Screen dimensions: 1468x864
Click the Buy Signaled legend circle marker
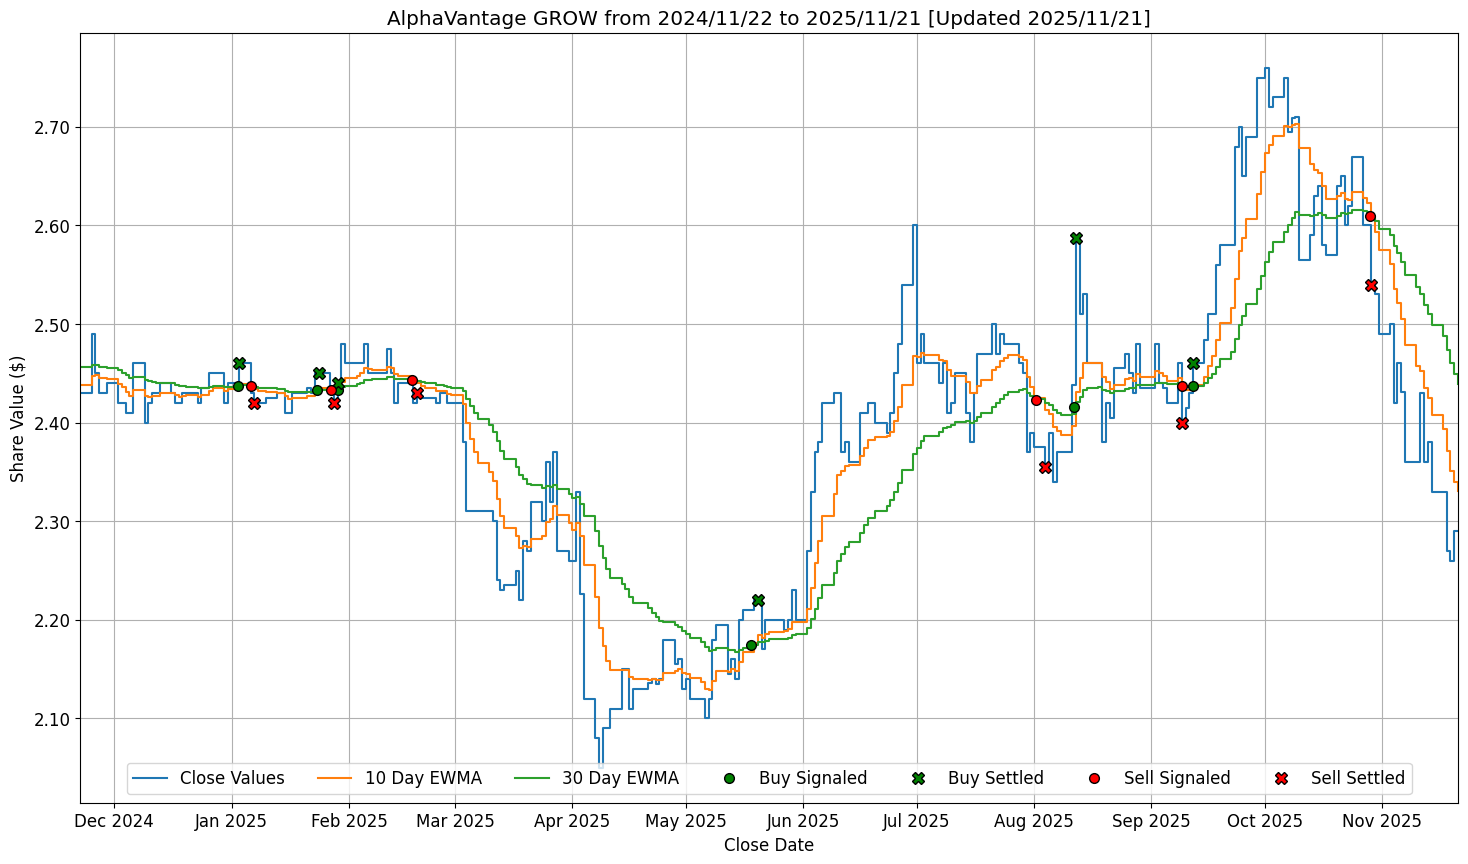729,778
